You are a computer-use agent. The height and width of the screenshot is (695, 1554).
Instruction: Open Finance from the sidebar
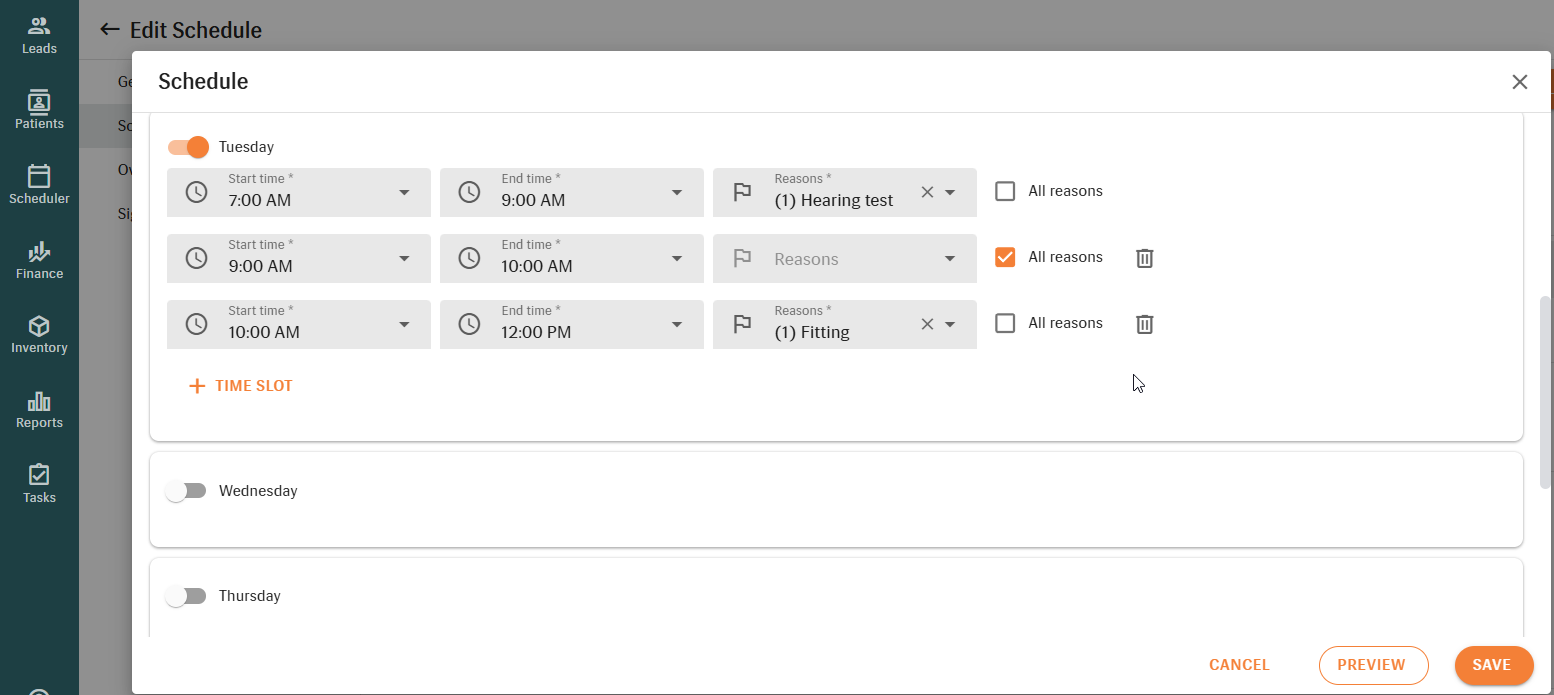pyautogui.click(x=39, y=260)
